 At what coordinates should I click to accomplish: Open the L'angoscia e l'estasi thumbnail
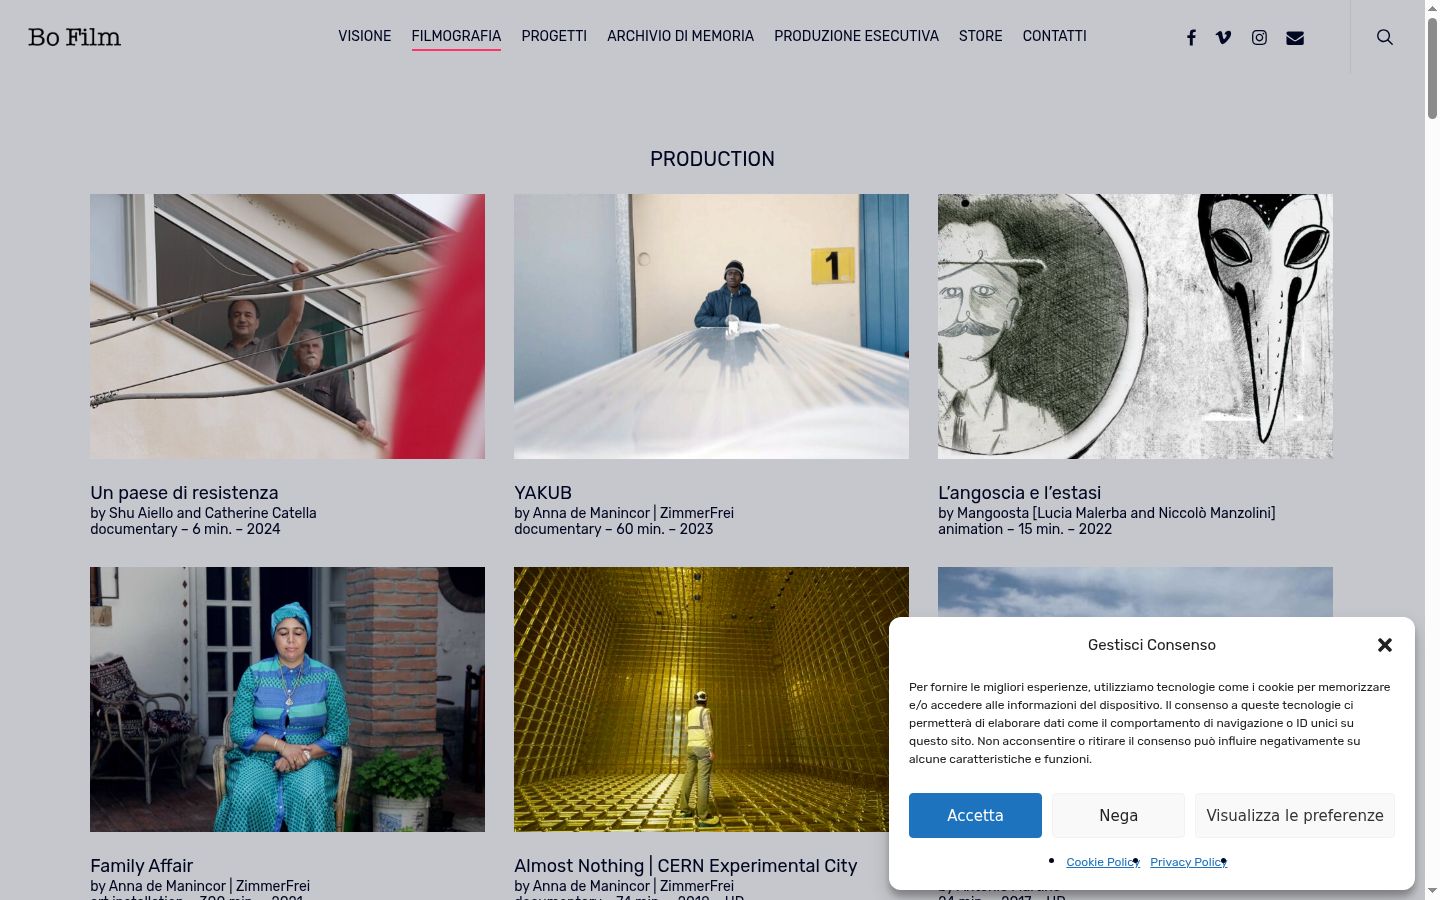[1135, 326]
